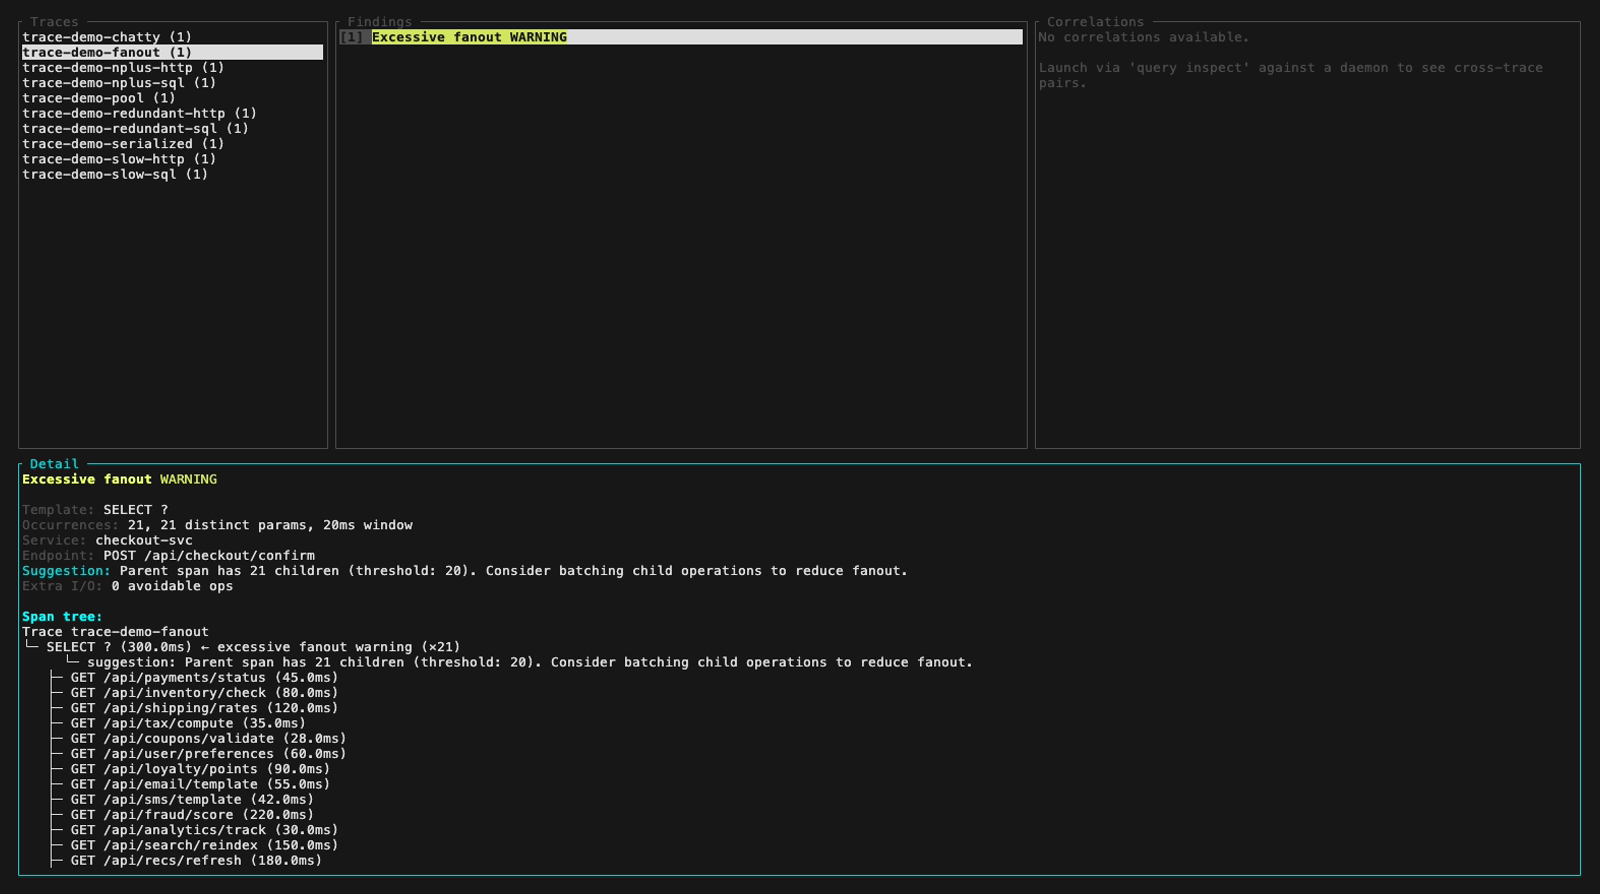
Task: Select GET /api/search/reindex span
Action: click(204, 845)
